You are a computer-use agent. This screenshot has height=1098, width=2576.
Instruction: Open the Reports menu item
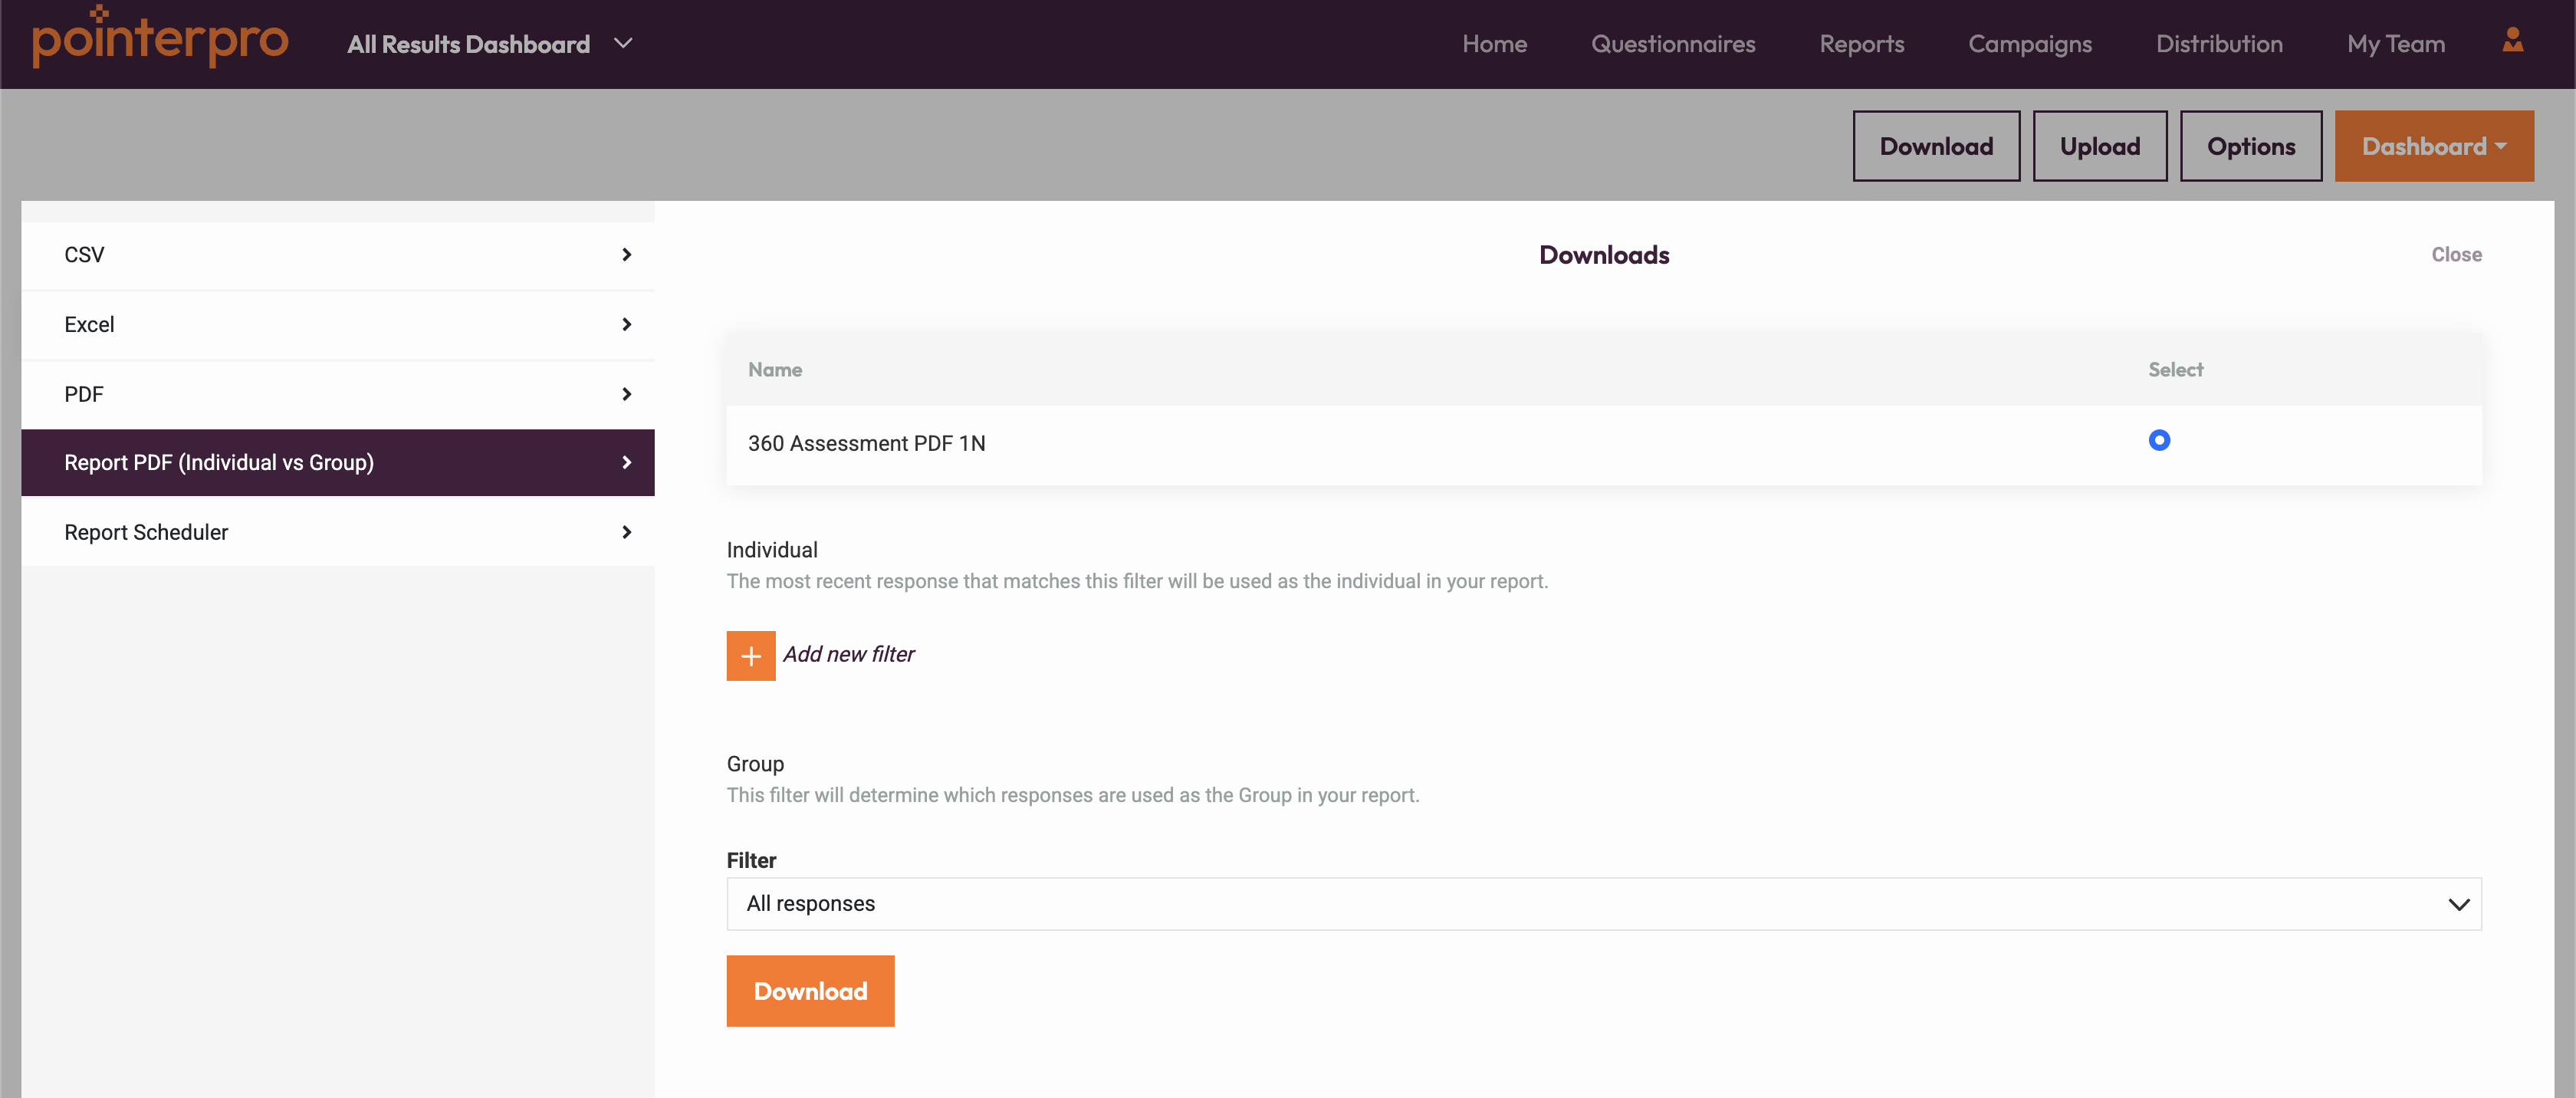click(x=1861, y=44)
